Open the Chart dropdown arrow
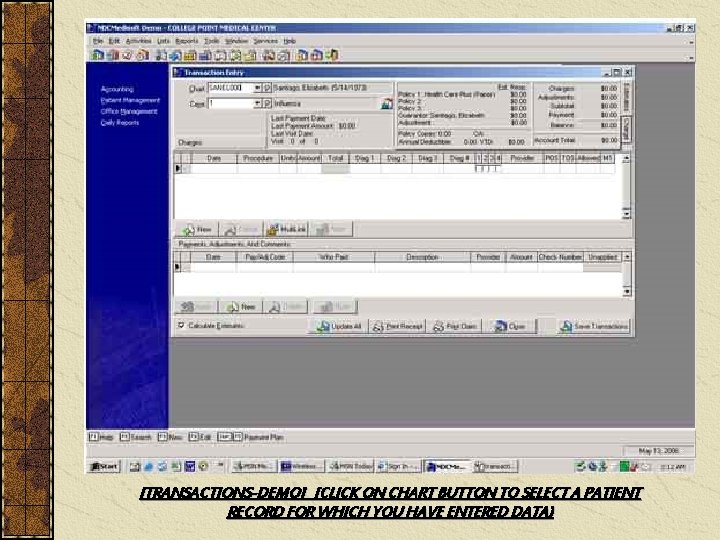Viewport: 720px width, 540px height. point(258,88)
